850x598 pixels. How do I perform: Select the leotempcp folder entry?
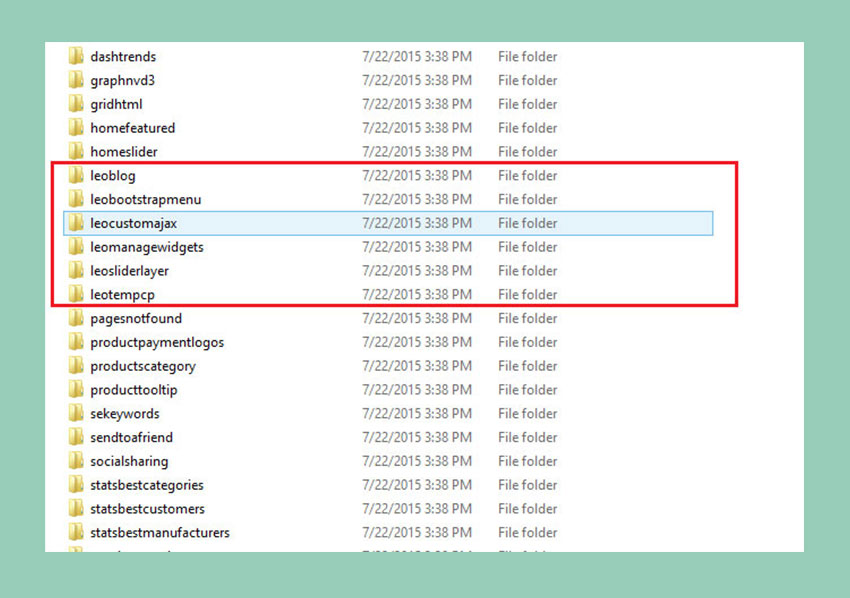pyautogui.click(x=122, y=295)
